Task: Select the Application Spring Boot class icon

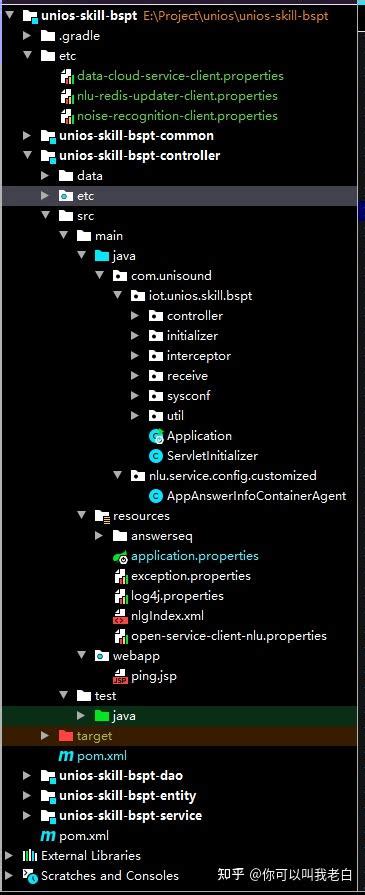Action: click(x=156, y=436)
